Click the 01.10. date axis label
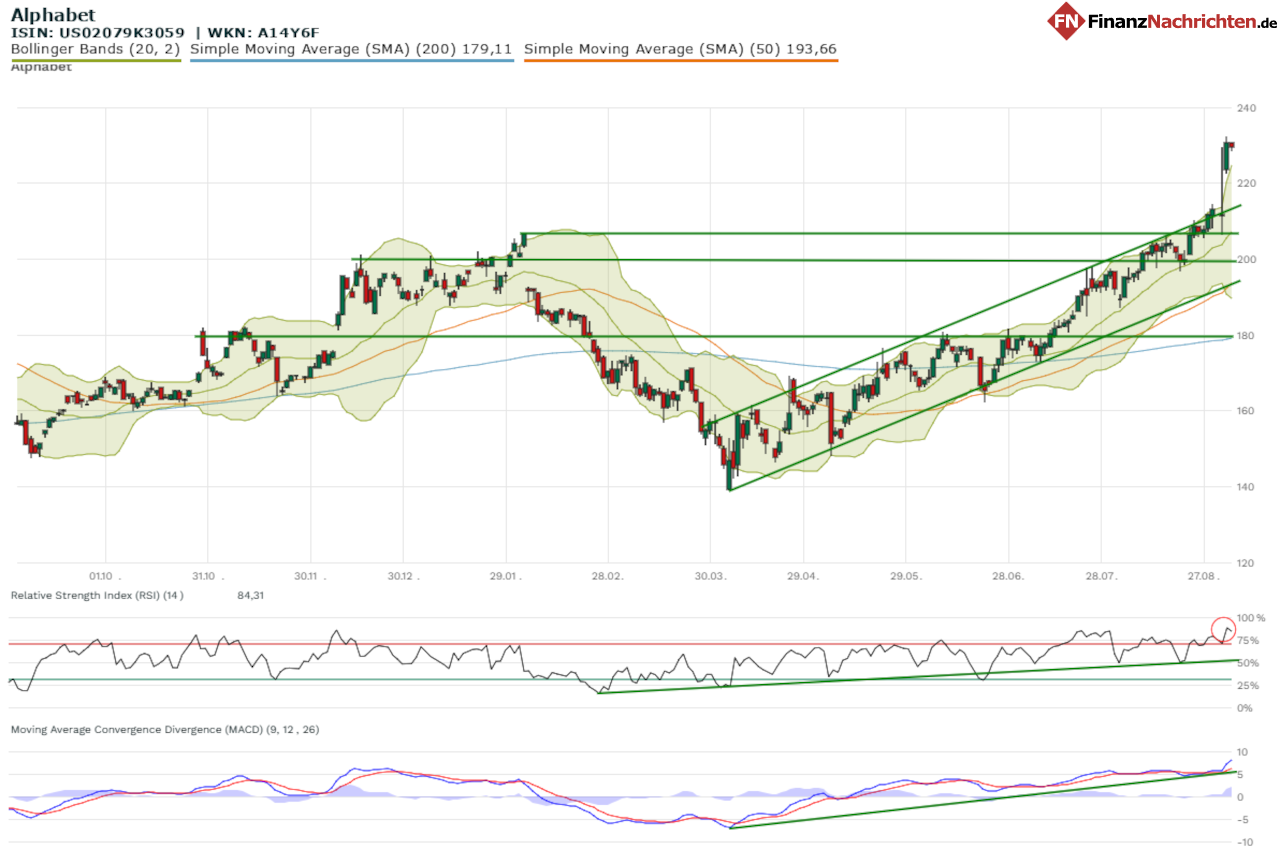 105,576
